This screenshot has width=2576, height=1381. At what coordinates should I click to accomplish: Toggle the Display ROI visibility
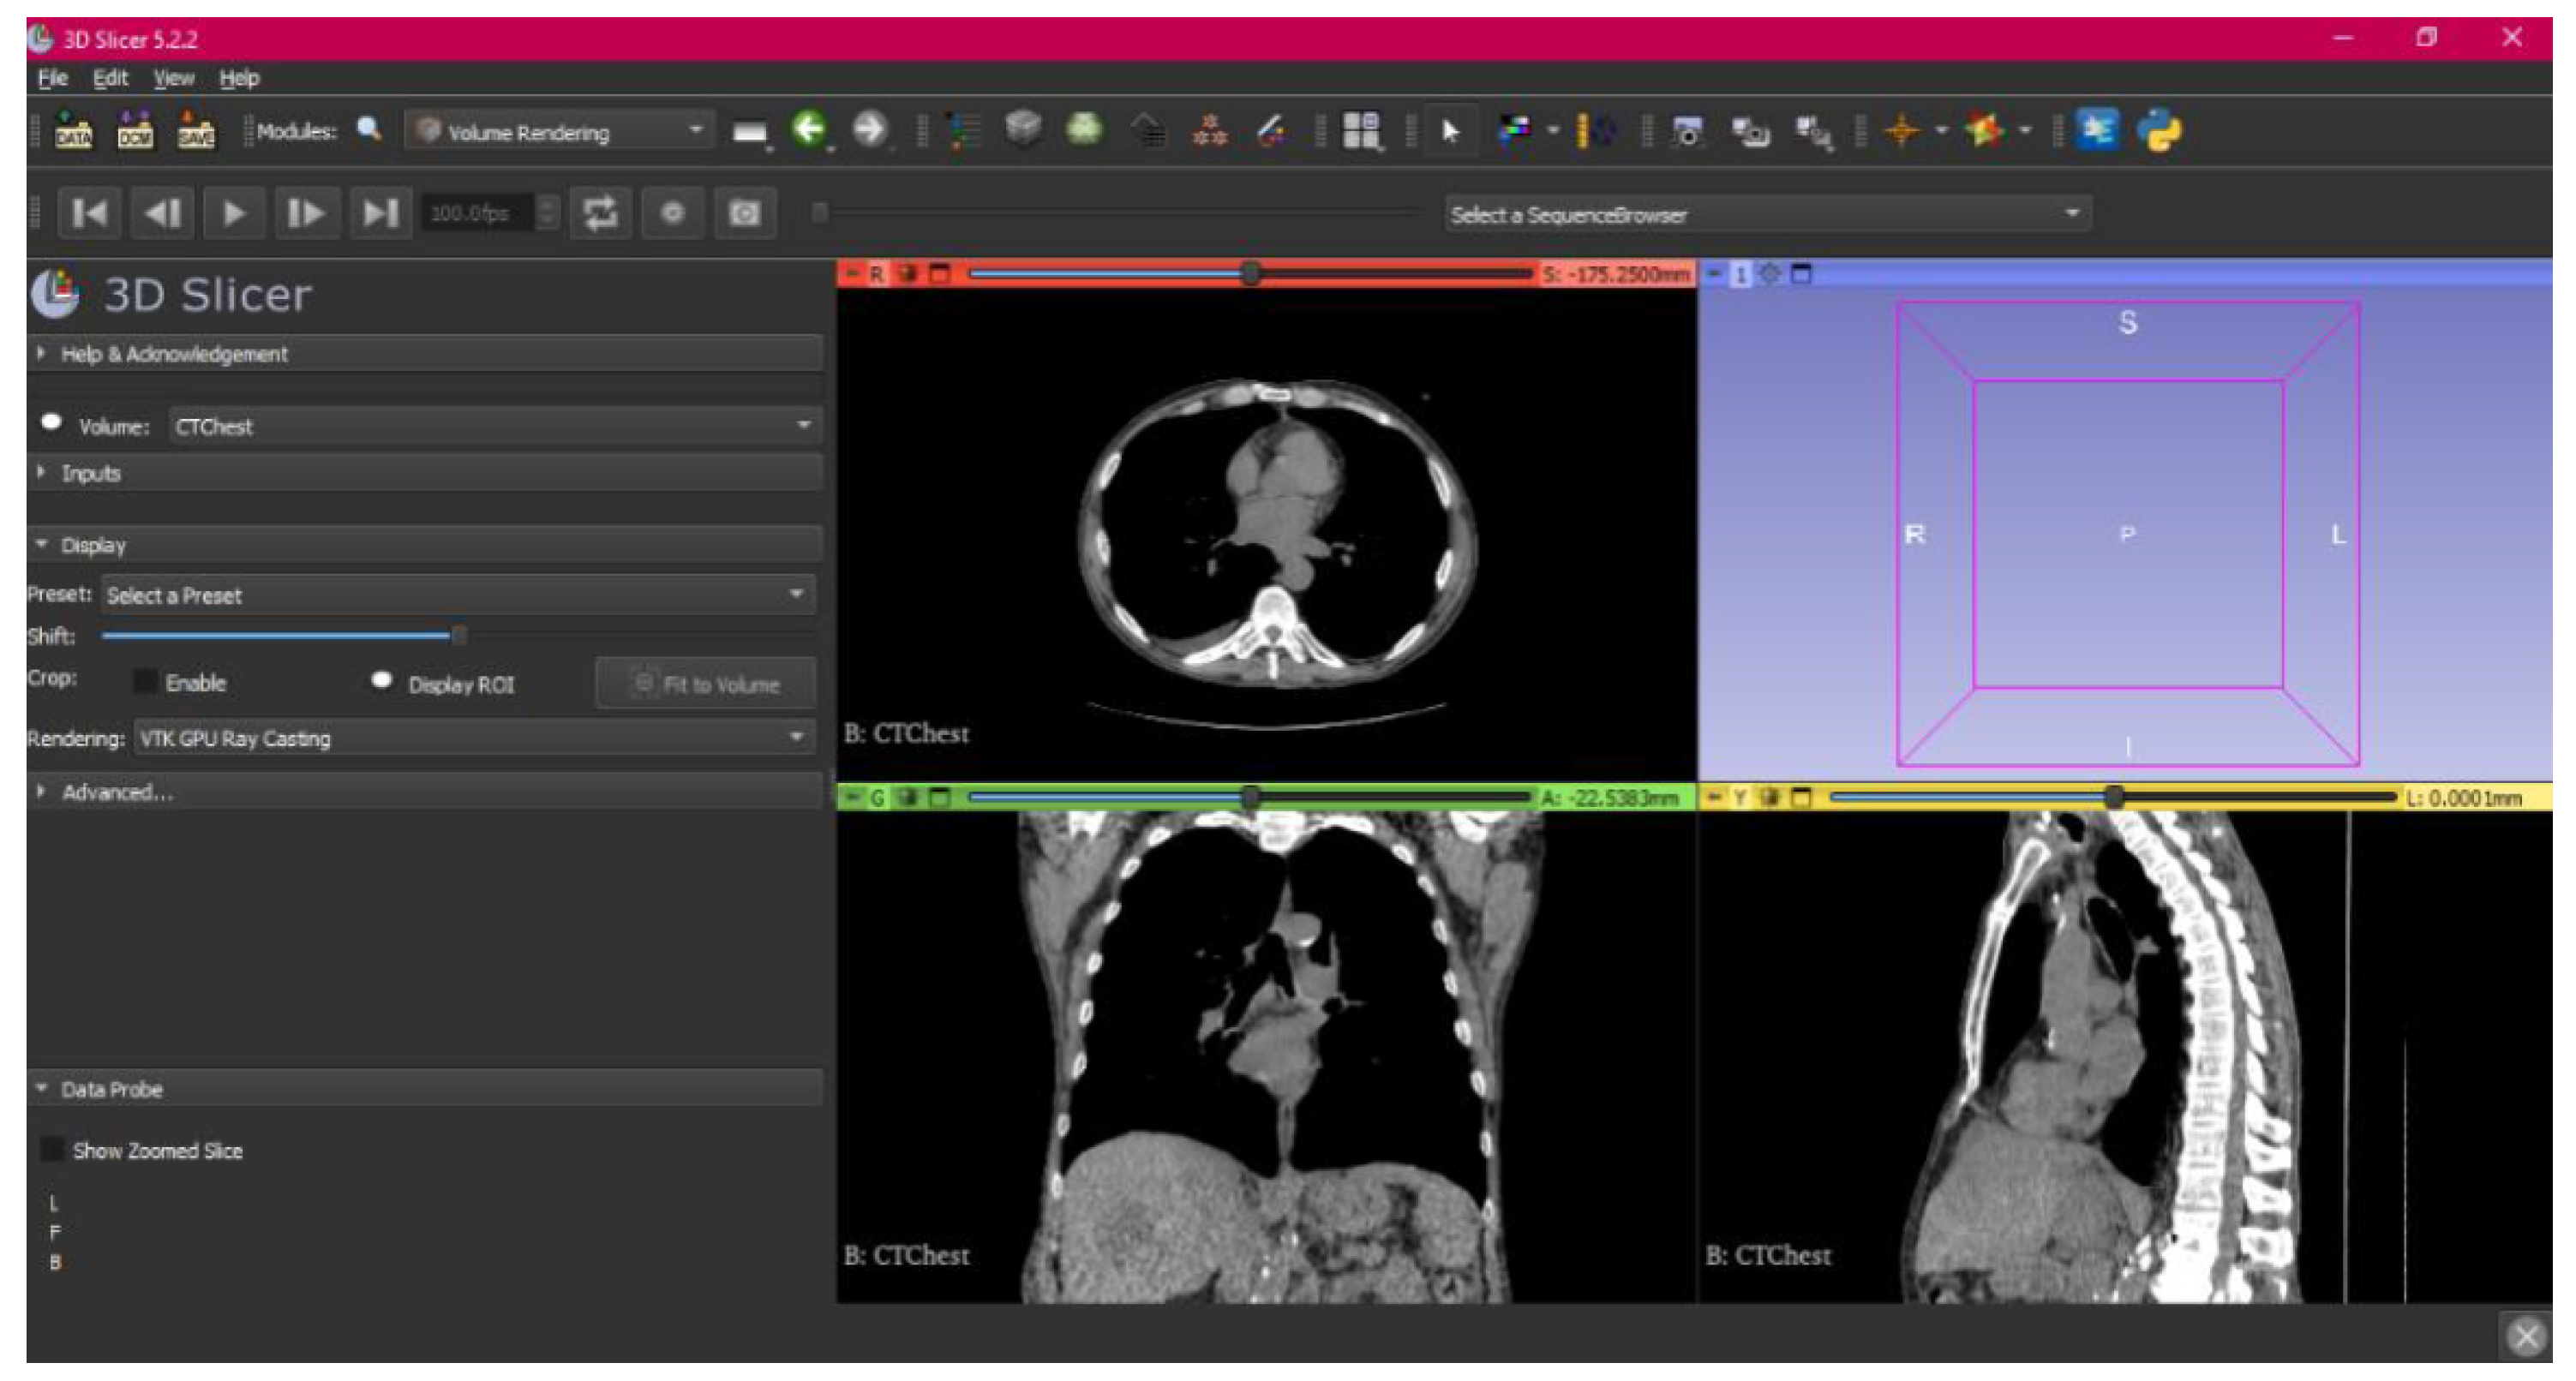click(381, 682)
